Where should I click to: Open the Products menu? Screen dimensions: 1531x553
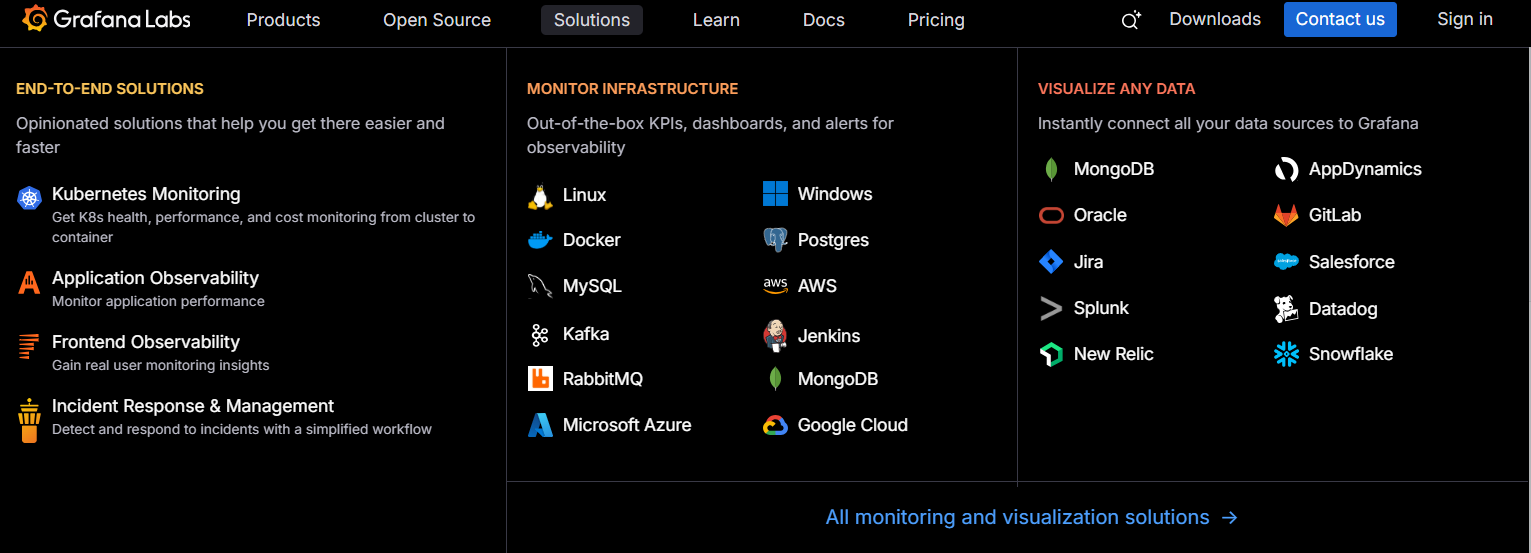click(283, 20)
